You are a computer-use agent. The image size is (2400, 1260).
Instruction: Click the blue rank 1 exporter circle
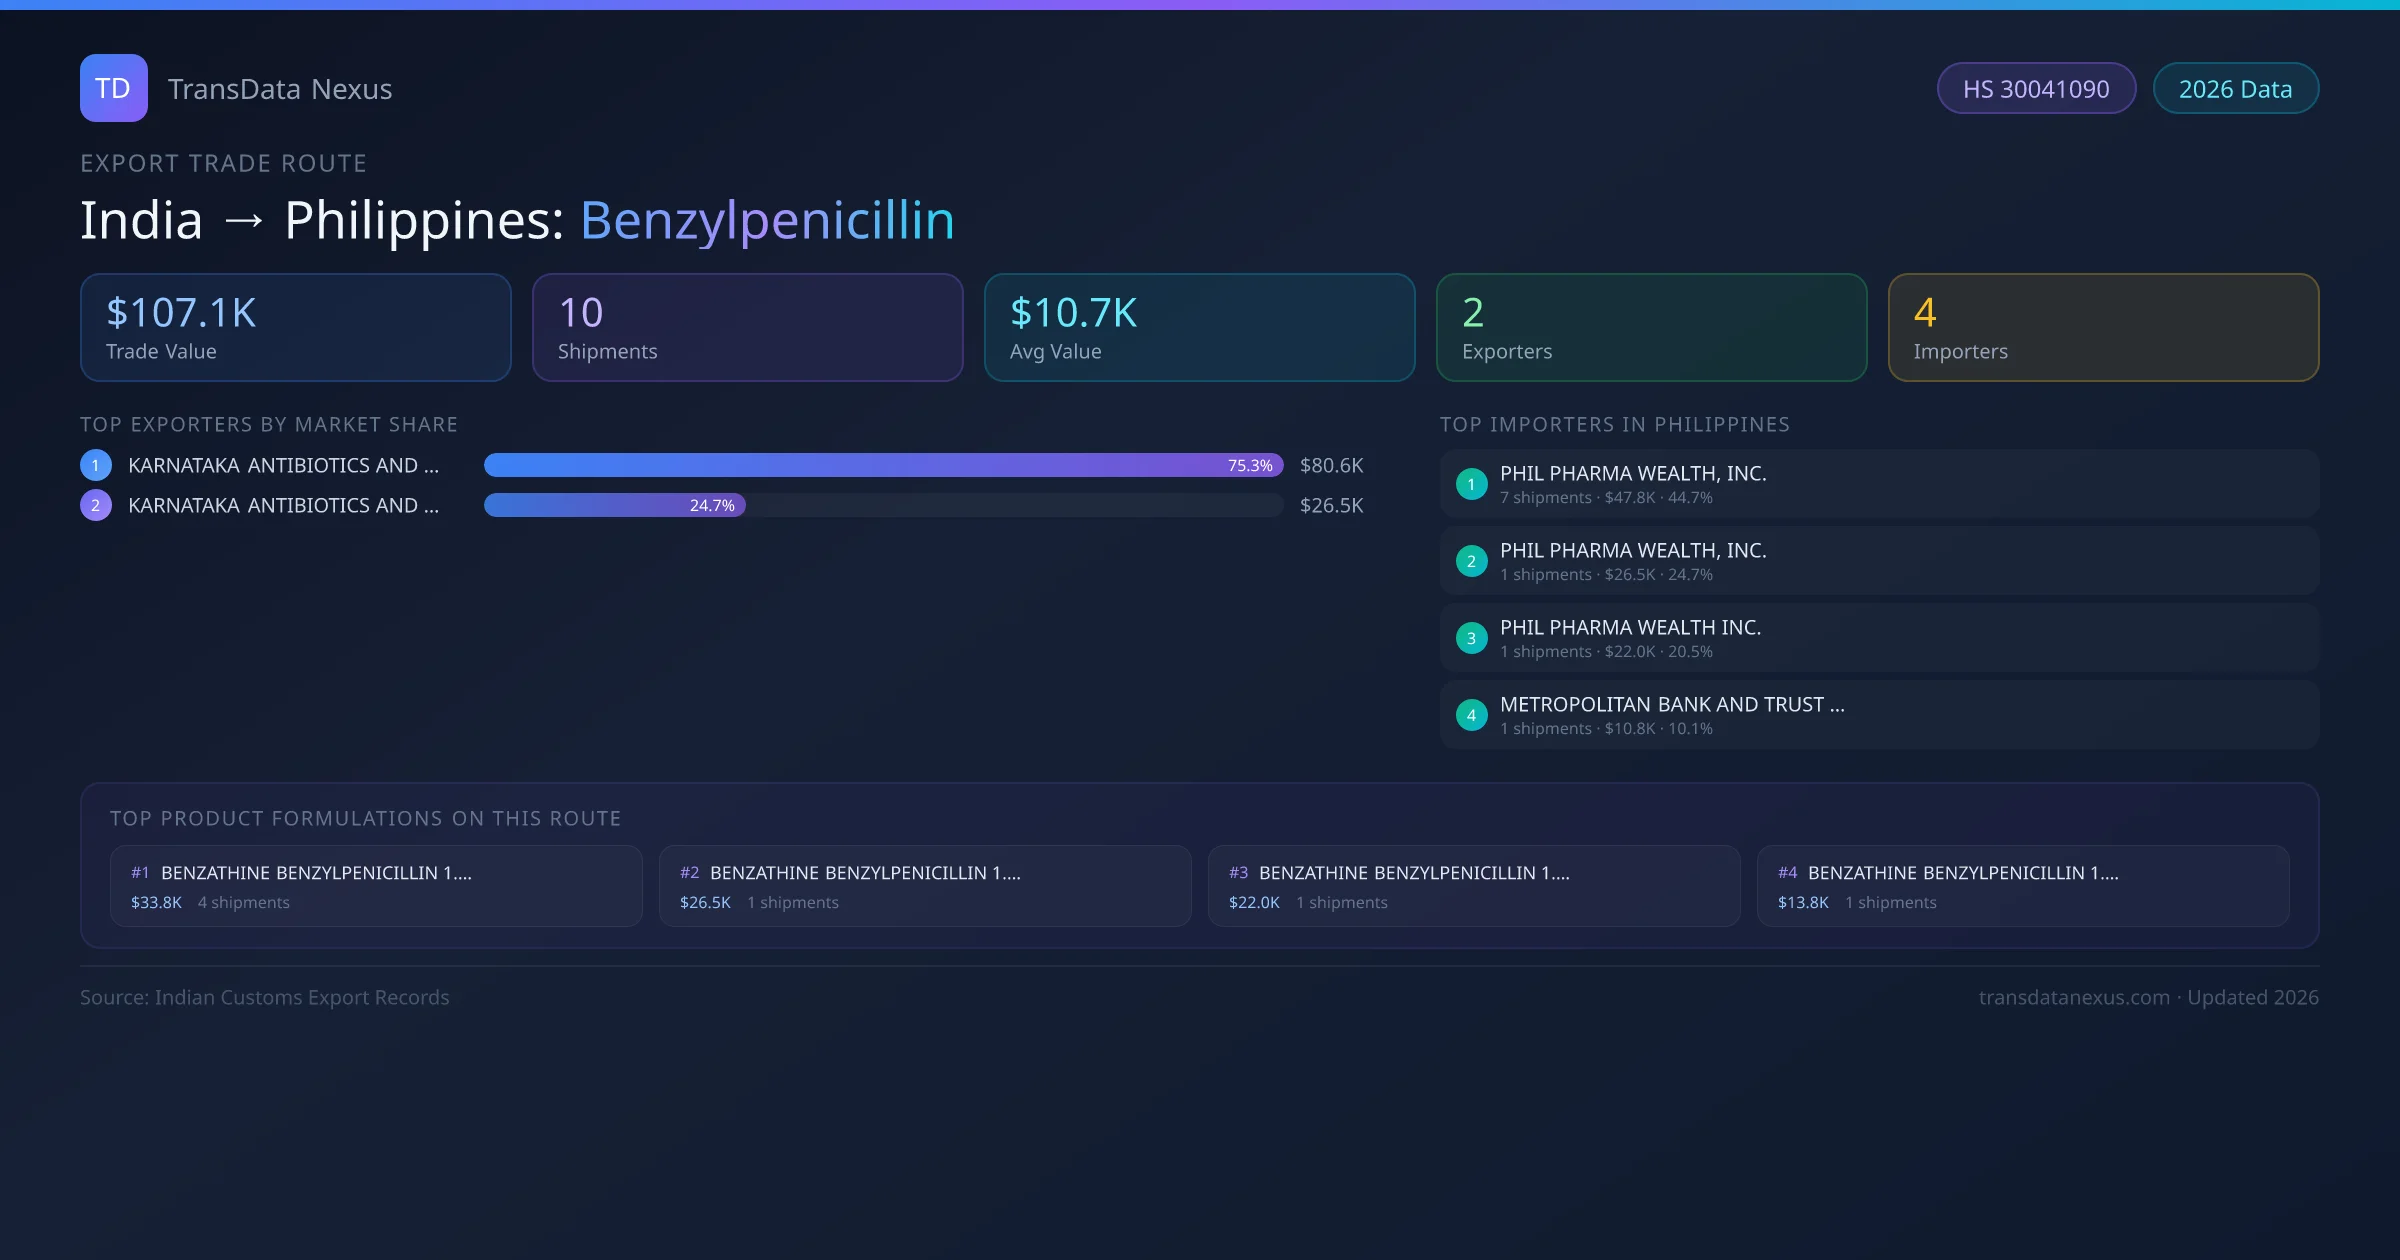[96, 465]
